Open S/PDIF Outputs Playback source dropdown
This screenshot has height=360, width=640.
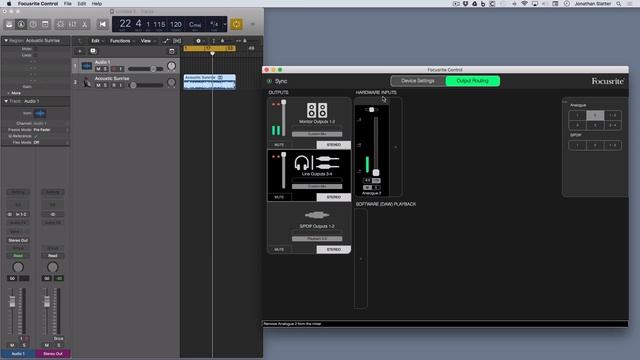[317, 238]
